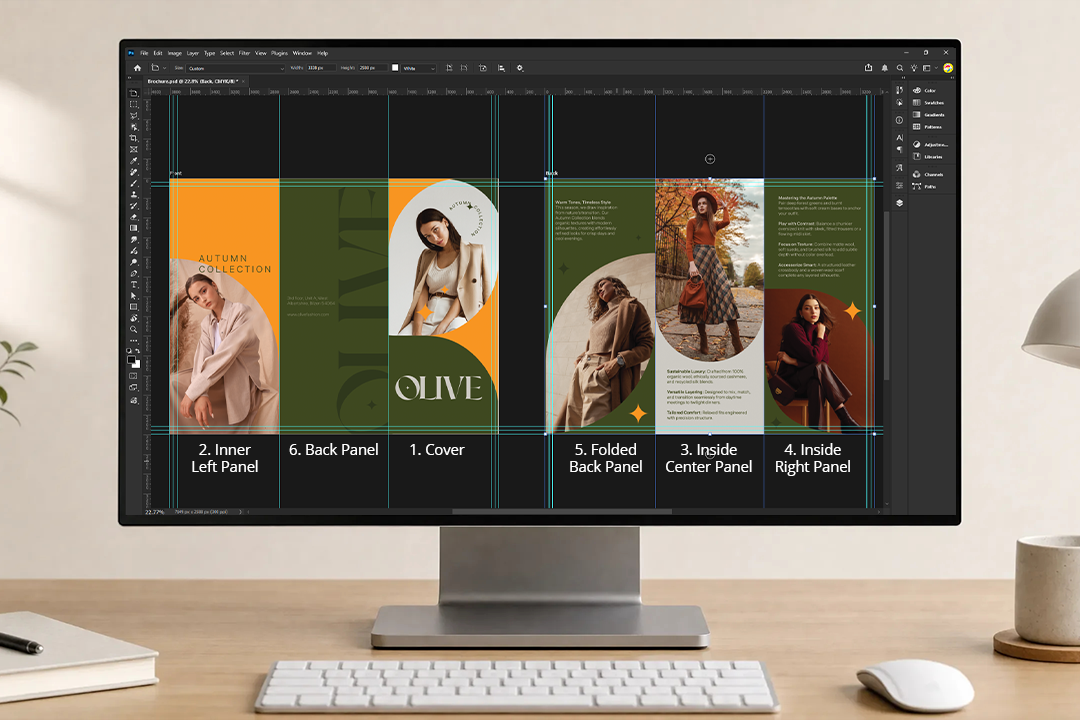The width and height of the screenshot is (1080, 720).
Task: Open the search magnifier at top right
Action: [x=900, y=68]
